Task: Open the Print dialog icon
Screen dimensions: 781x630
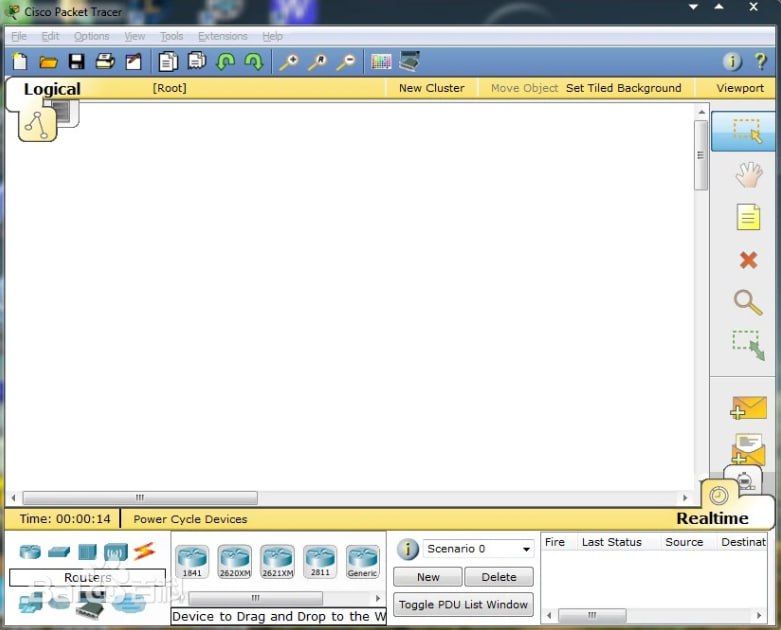Action: 104,62
